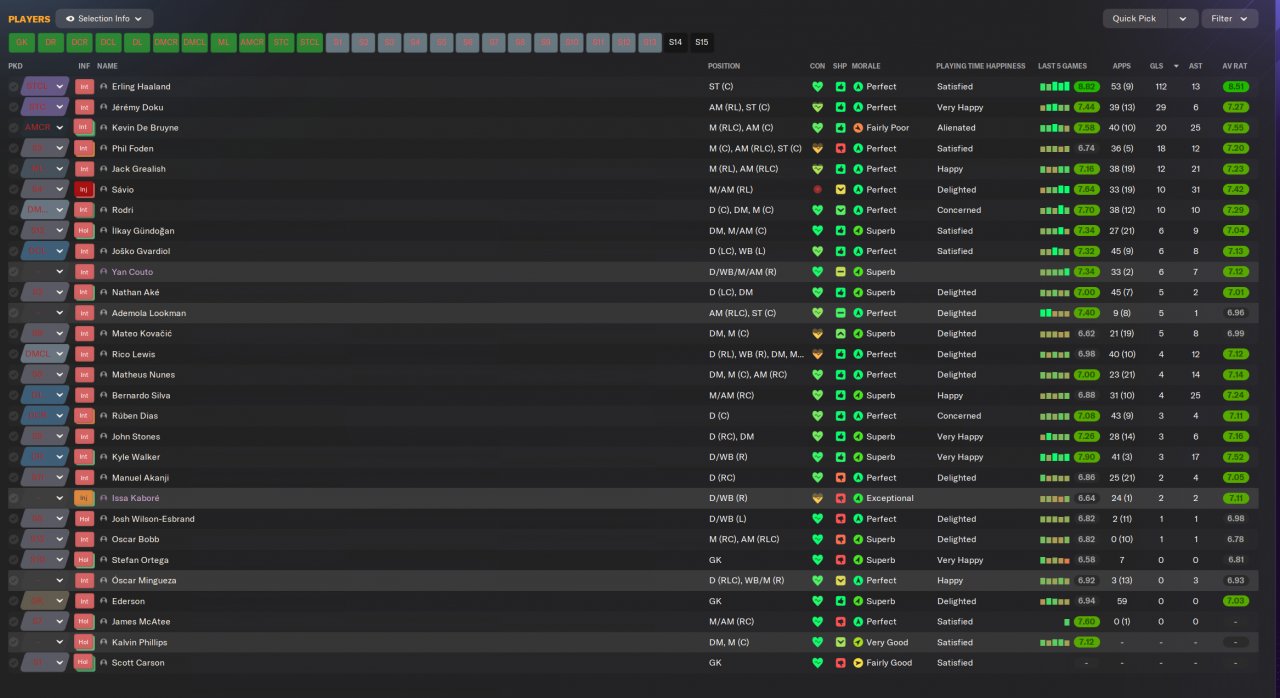Click Kalvin Phillips's Very Good morale icon
The image size is (1280, 698).
(858, 642)
